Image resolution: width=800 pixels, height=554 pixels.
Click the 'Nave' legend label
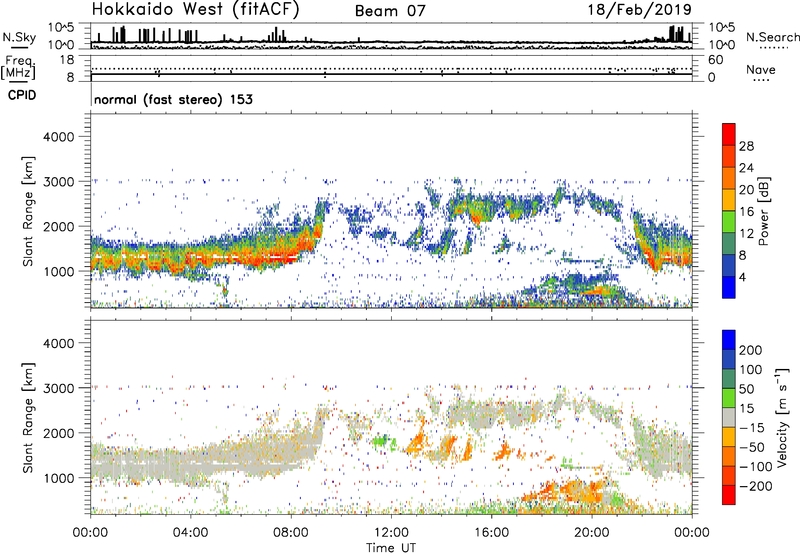click(x=761, y=69)
